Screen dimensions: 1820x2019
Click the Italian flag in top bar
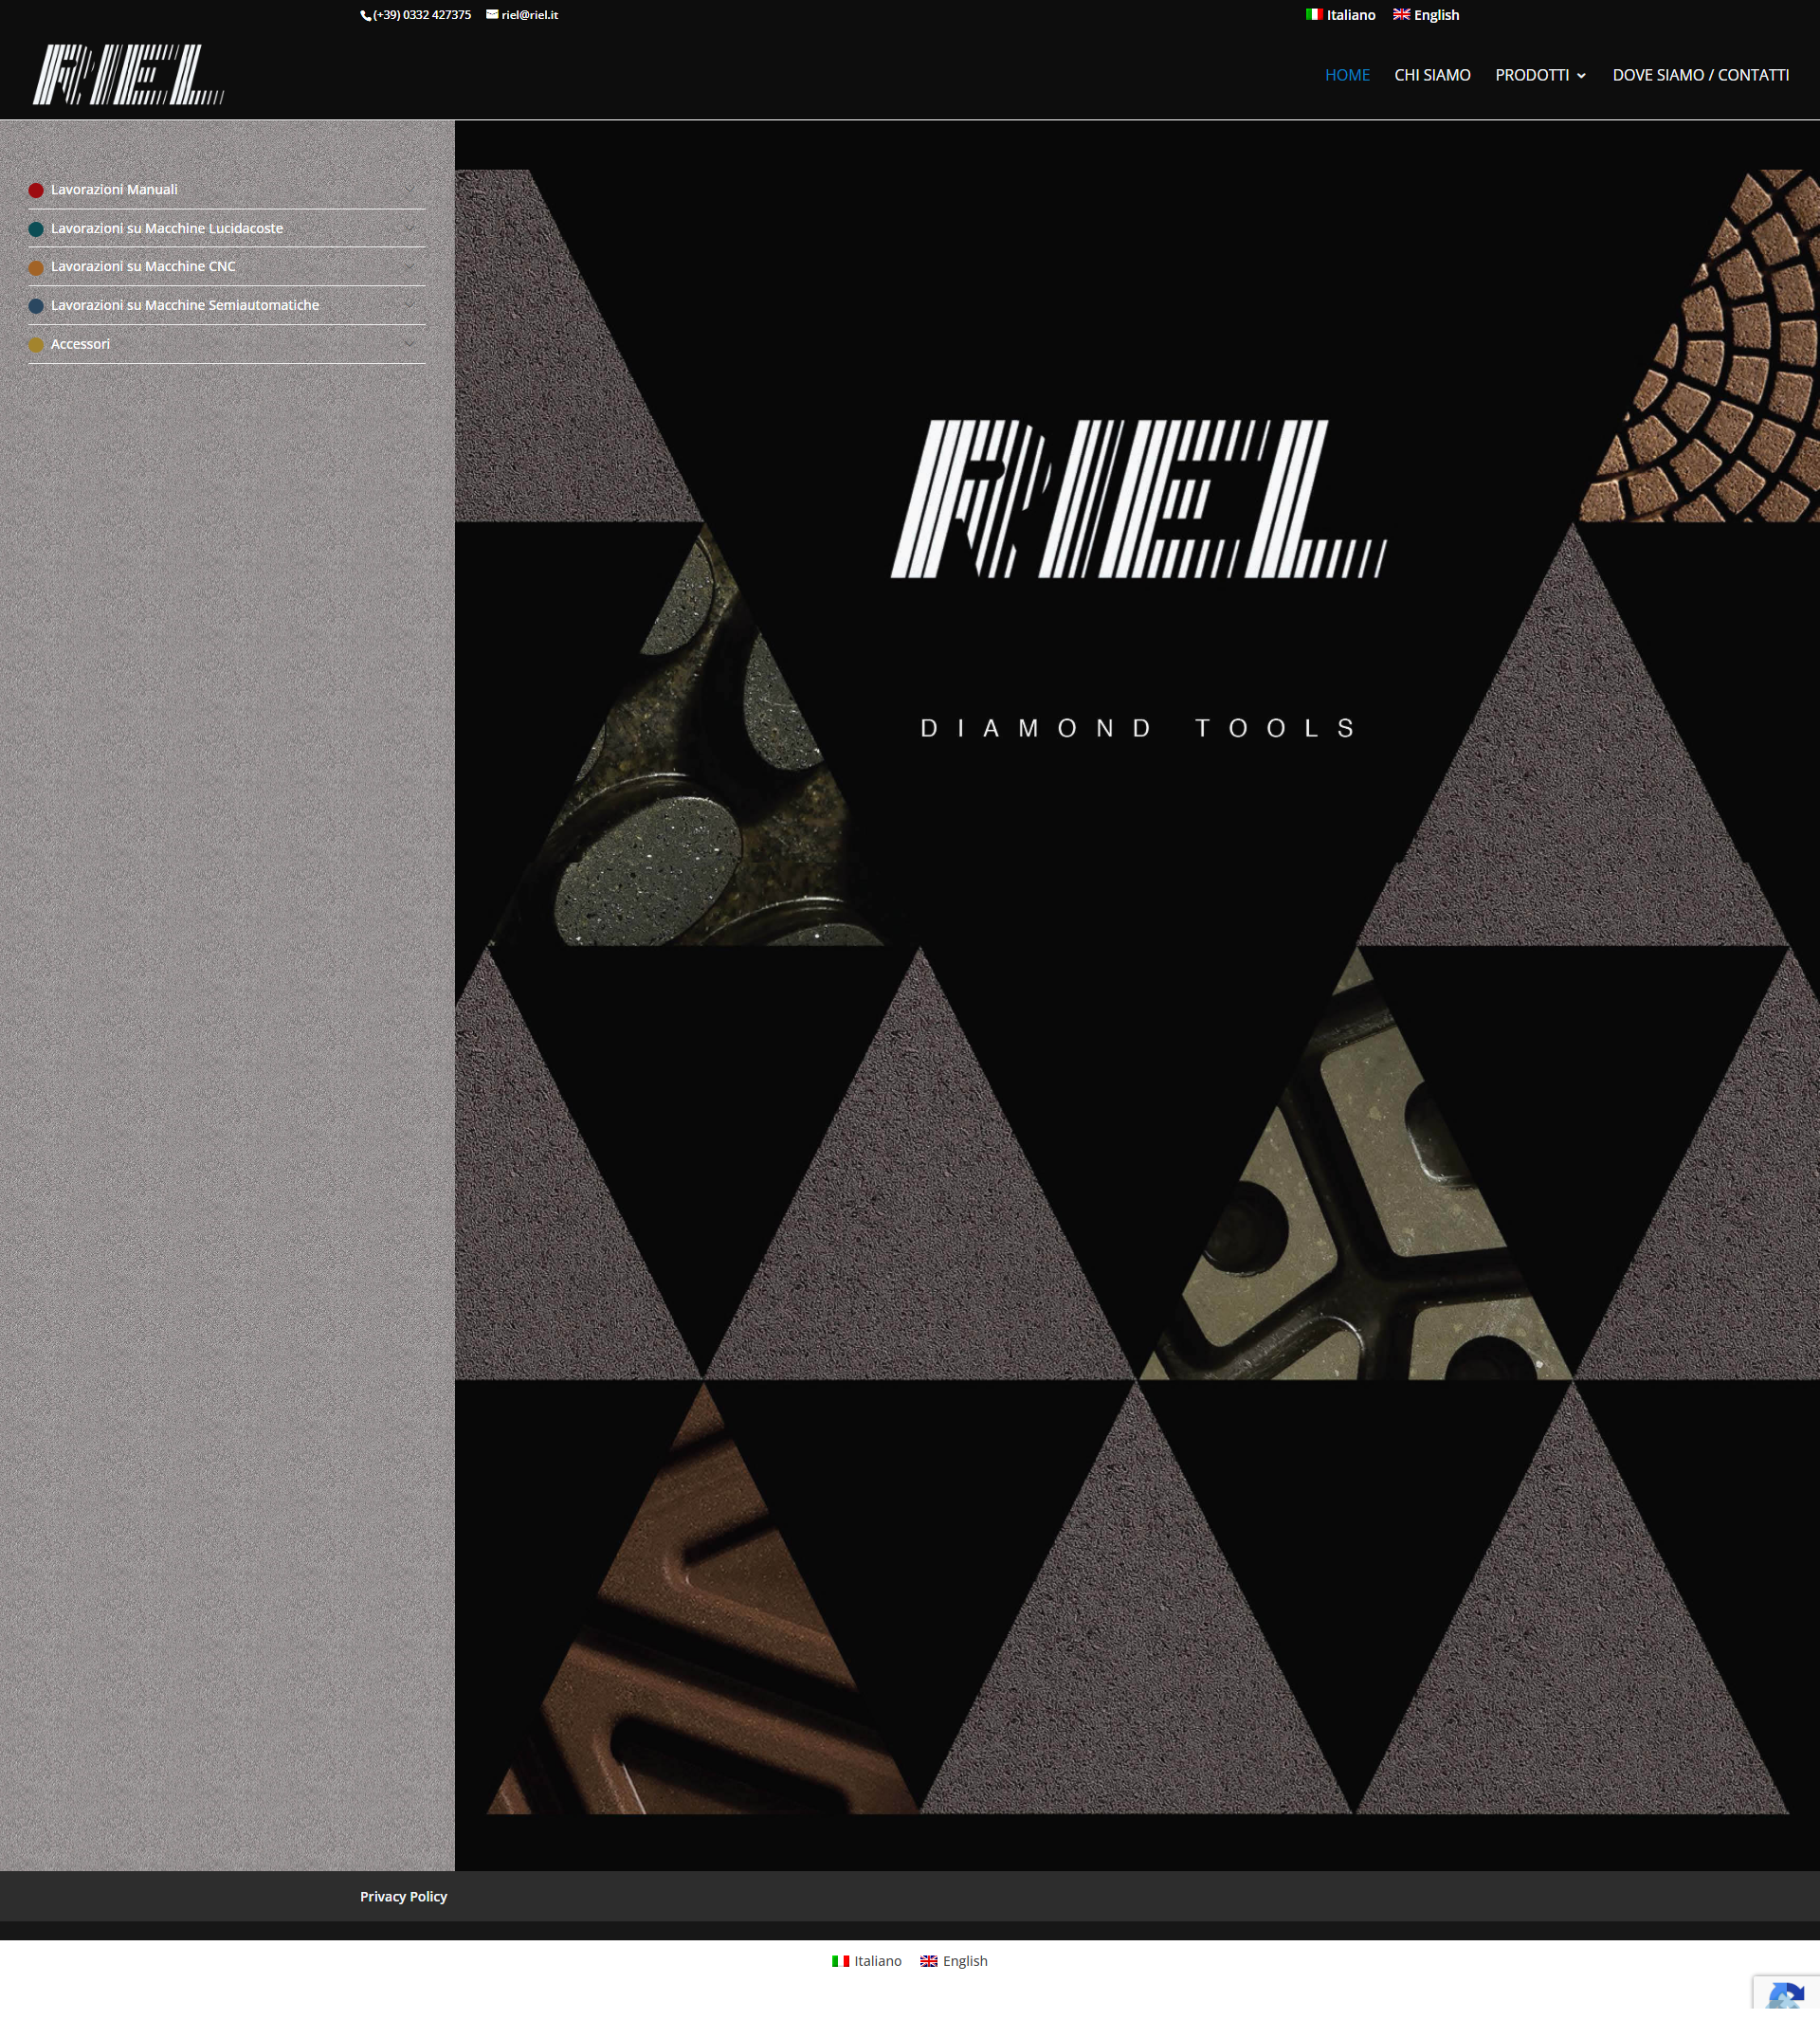coord(1314,14)
